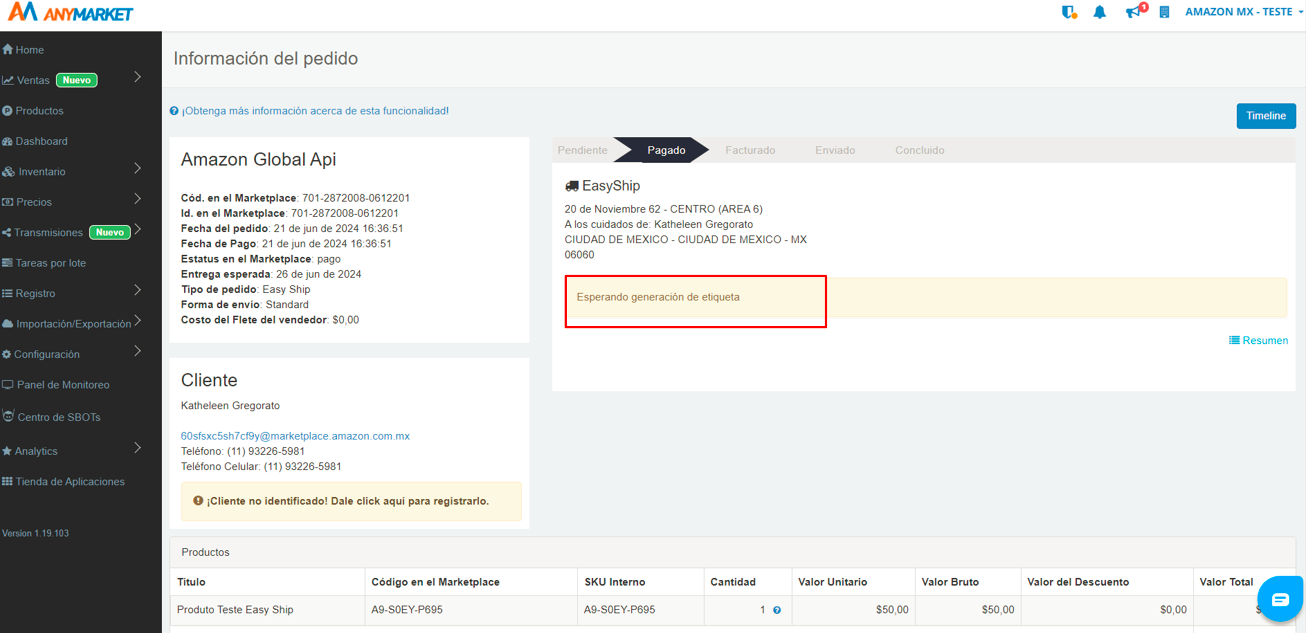This screenshot has width=1306, height=633.
Task: Click the Nuevo badge beside Ventas
Action: point(77,80)
